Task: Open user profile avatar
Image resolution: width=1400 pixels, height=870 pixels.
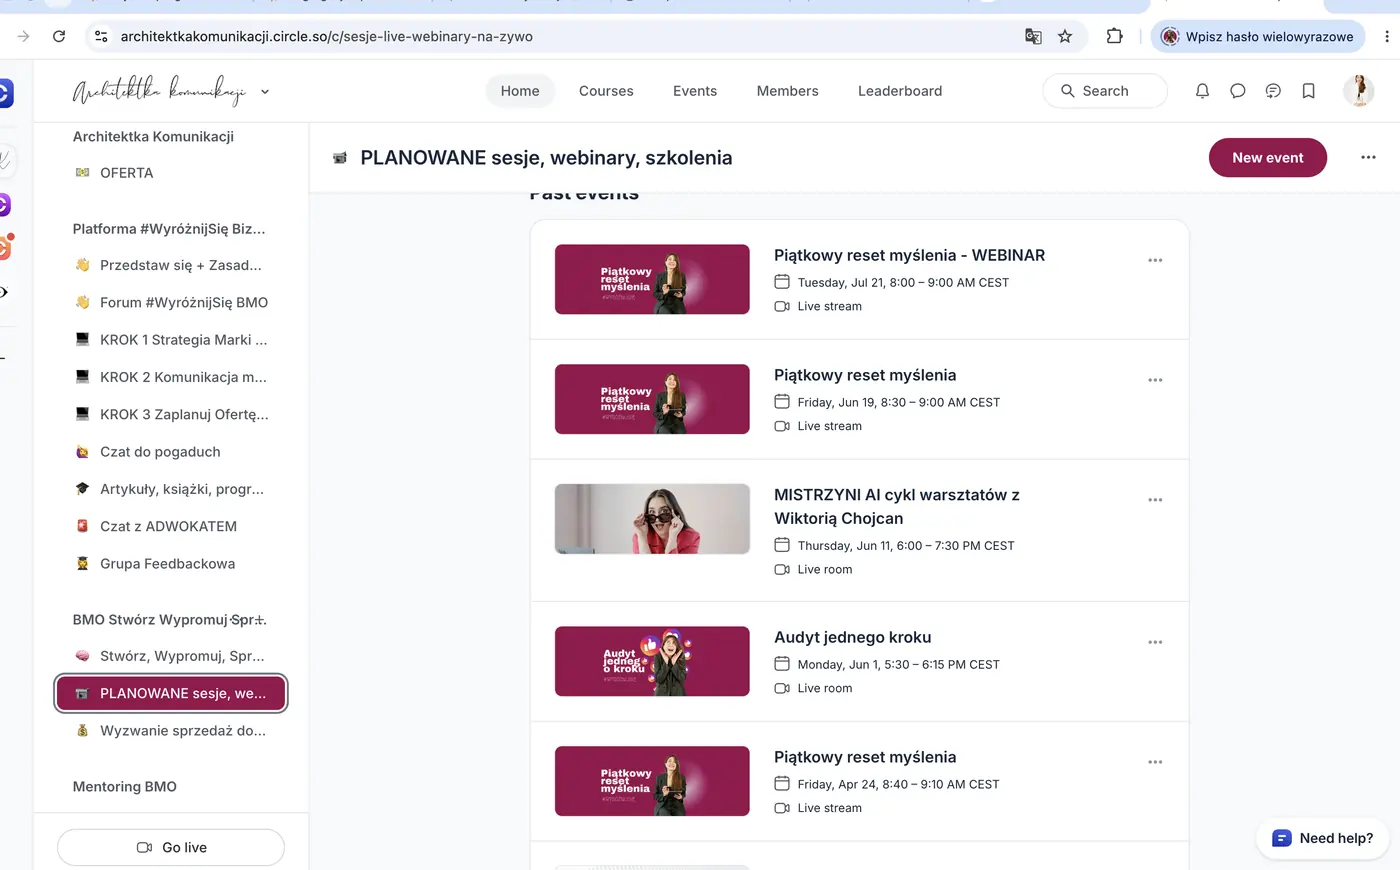Action: (1358, 91)
